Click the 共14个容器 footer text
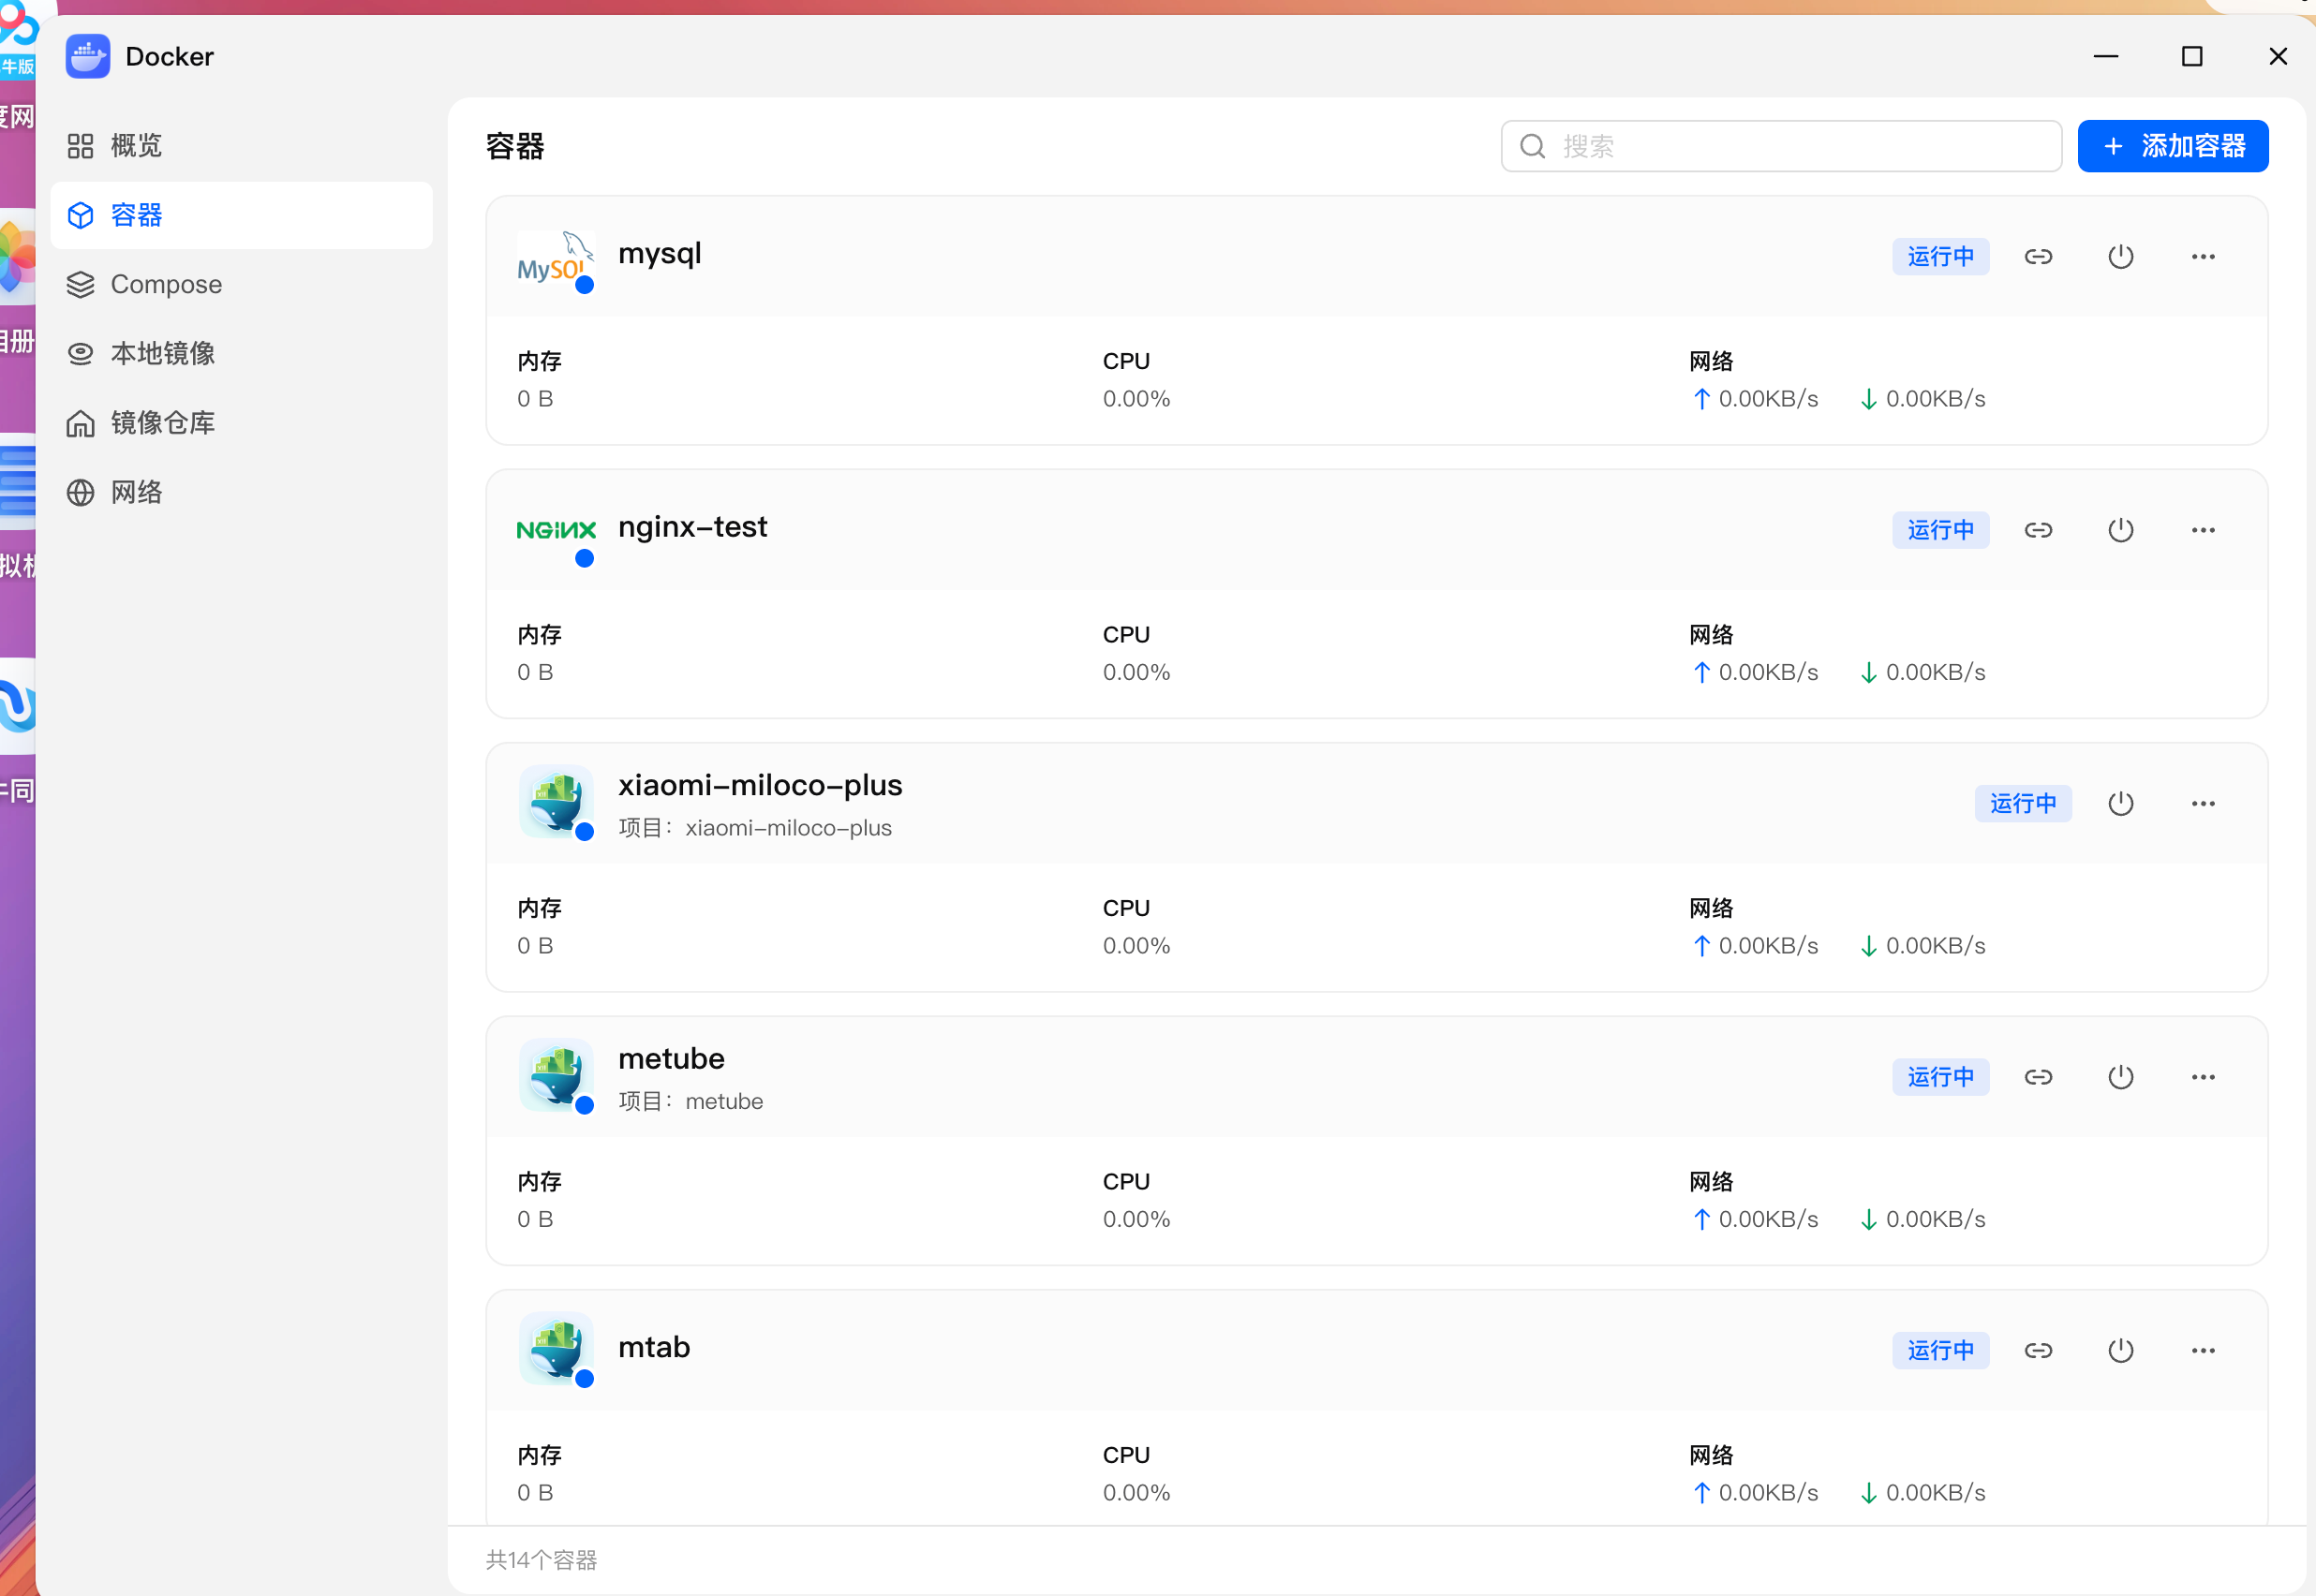The height and width of the screenshot is (1596, 2316). click(541, 1560)
